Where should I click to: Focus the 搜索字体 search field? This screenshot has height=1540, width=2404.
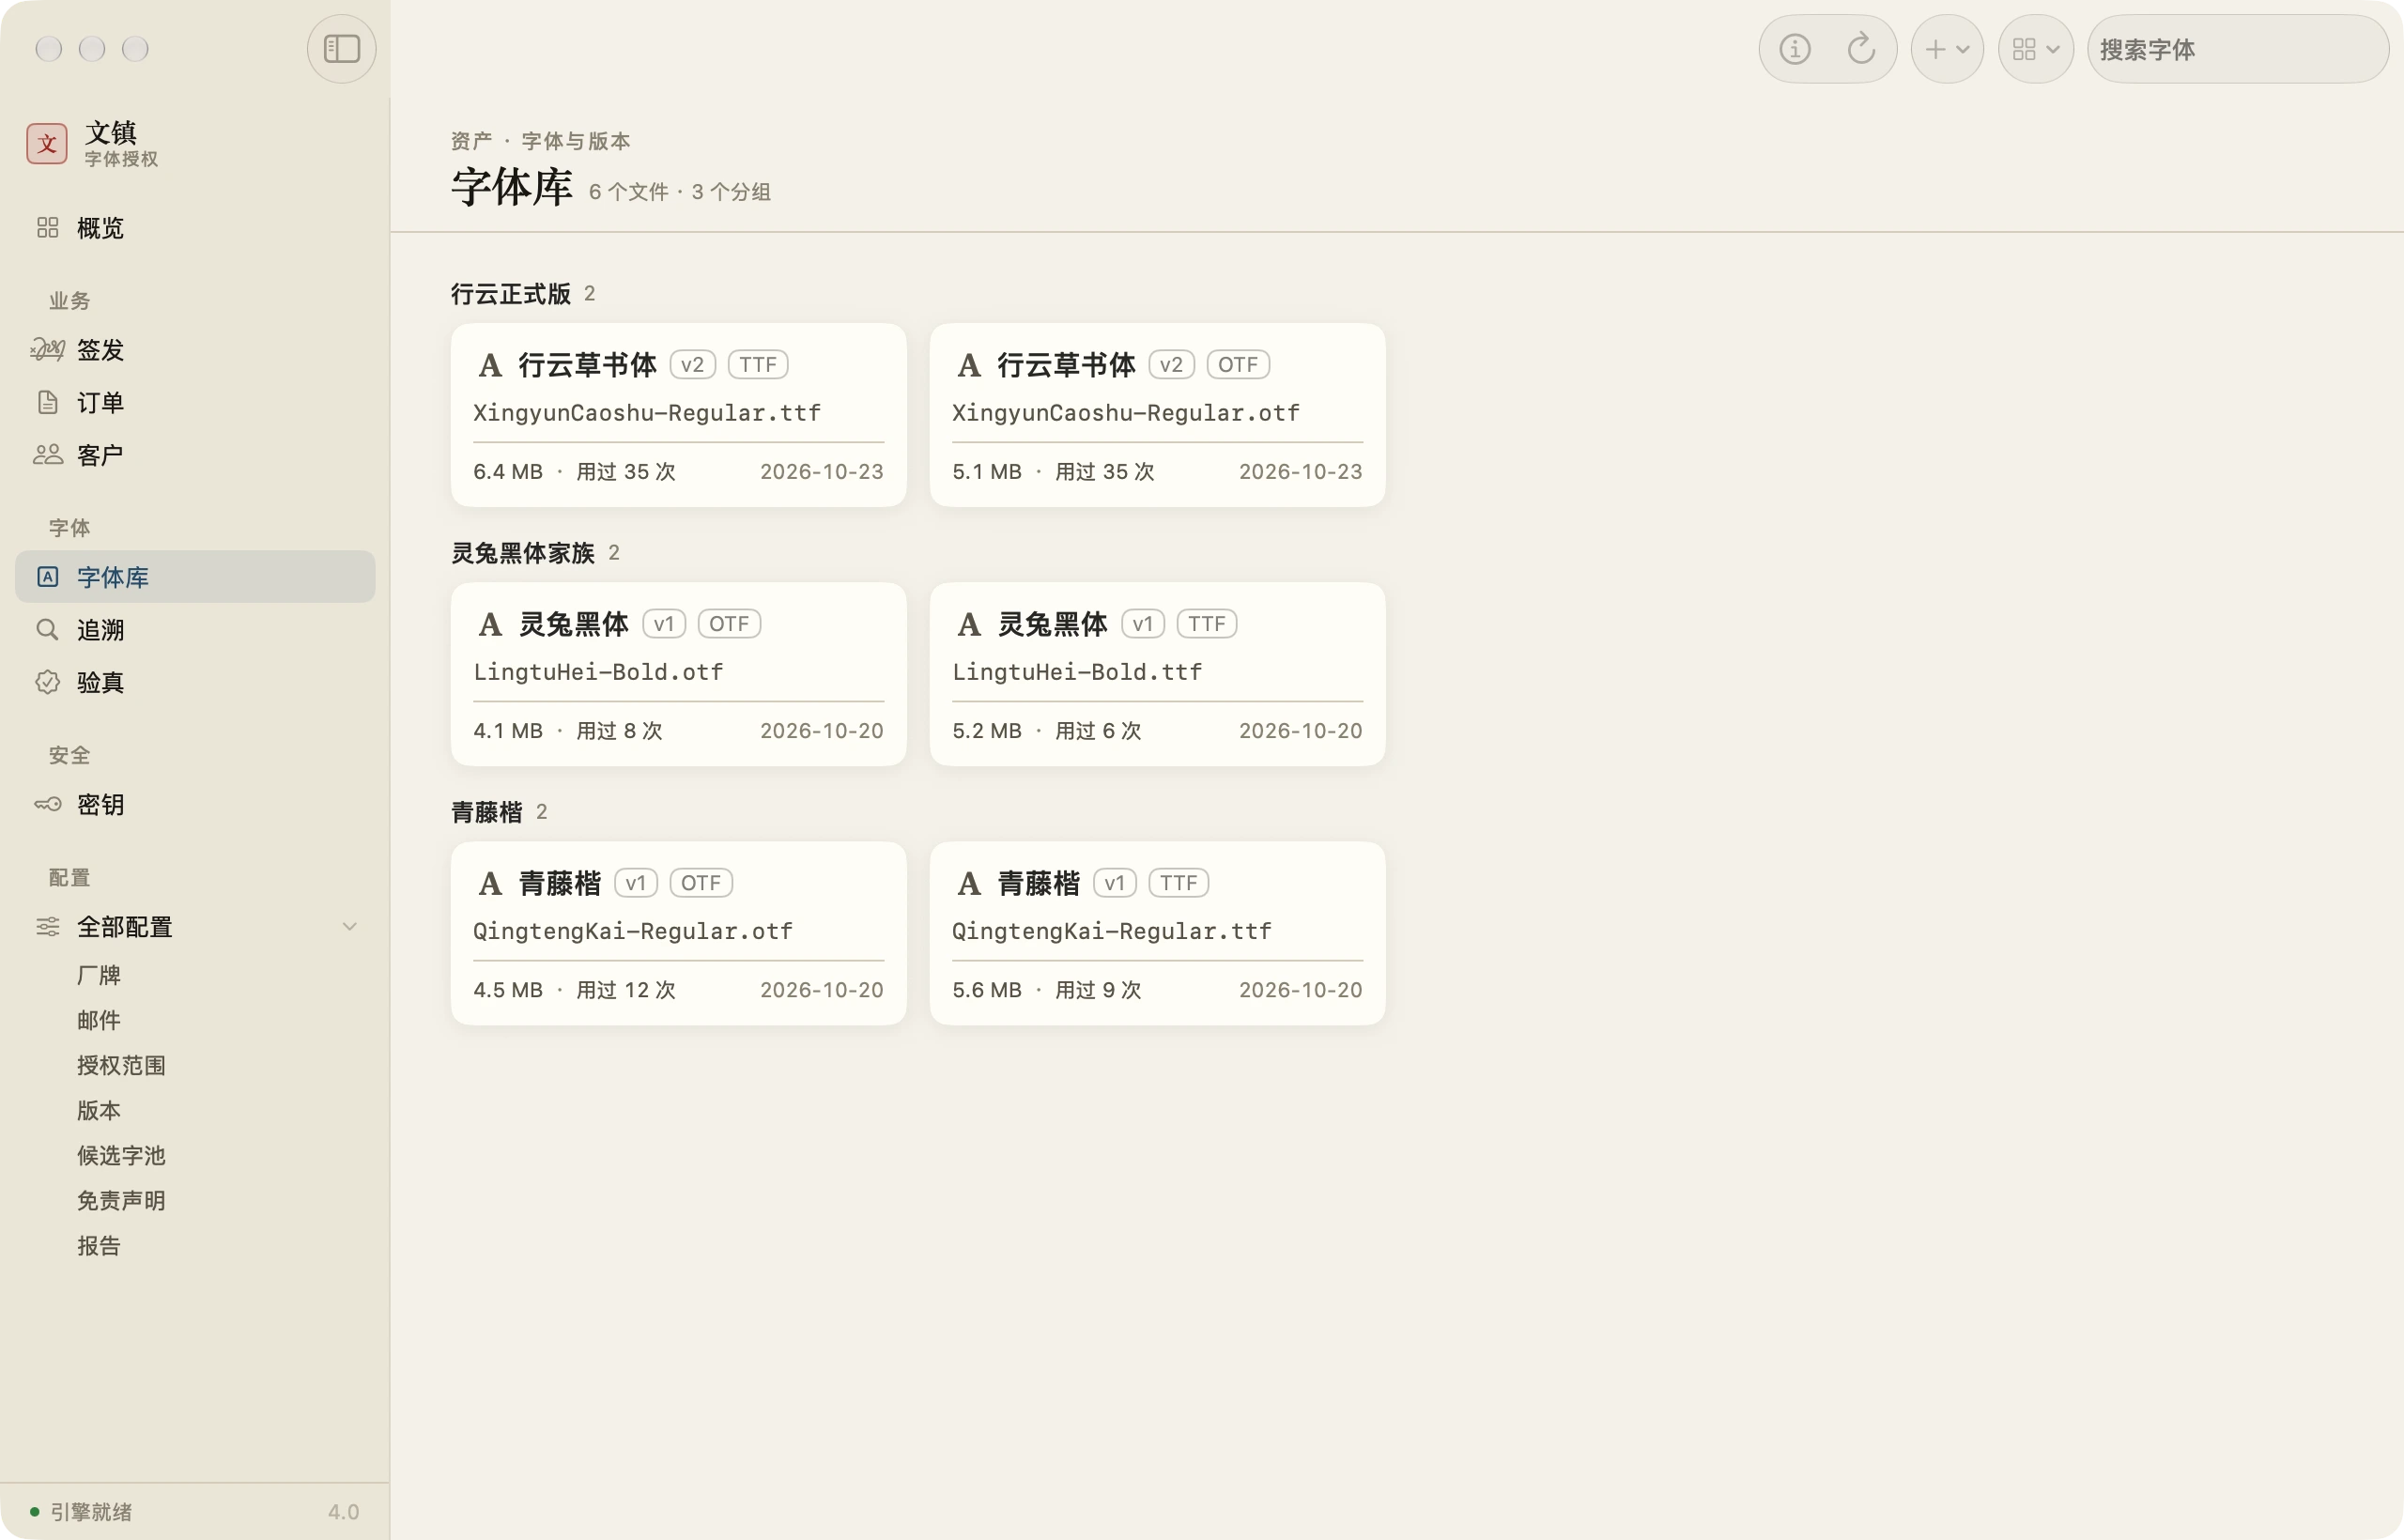pos(2237,48)
